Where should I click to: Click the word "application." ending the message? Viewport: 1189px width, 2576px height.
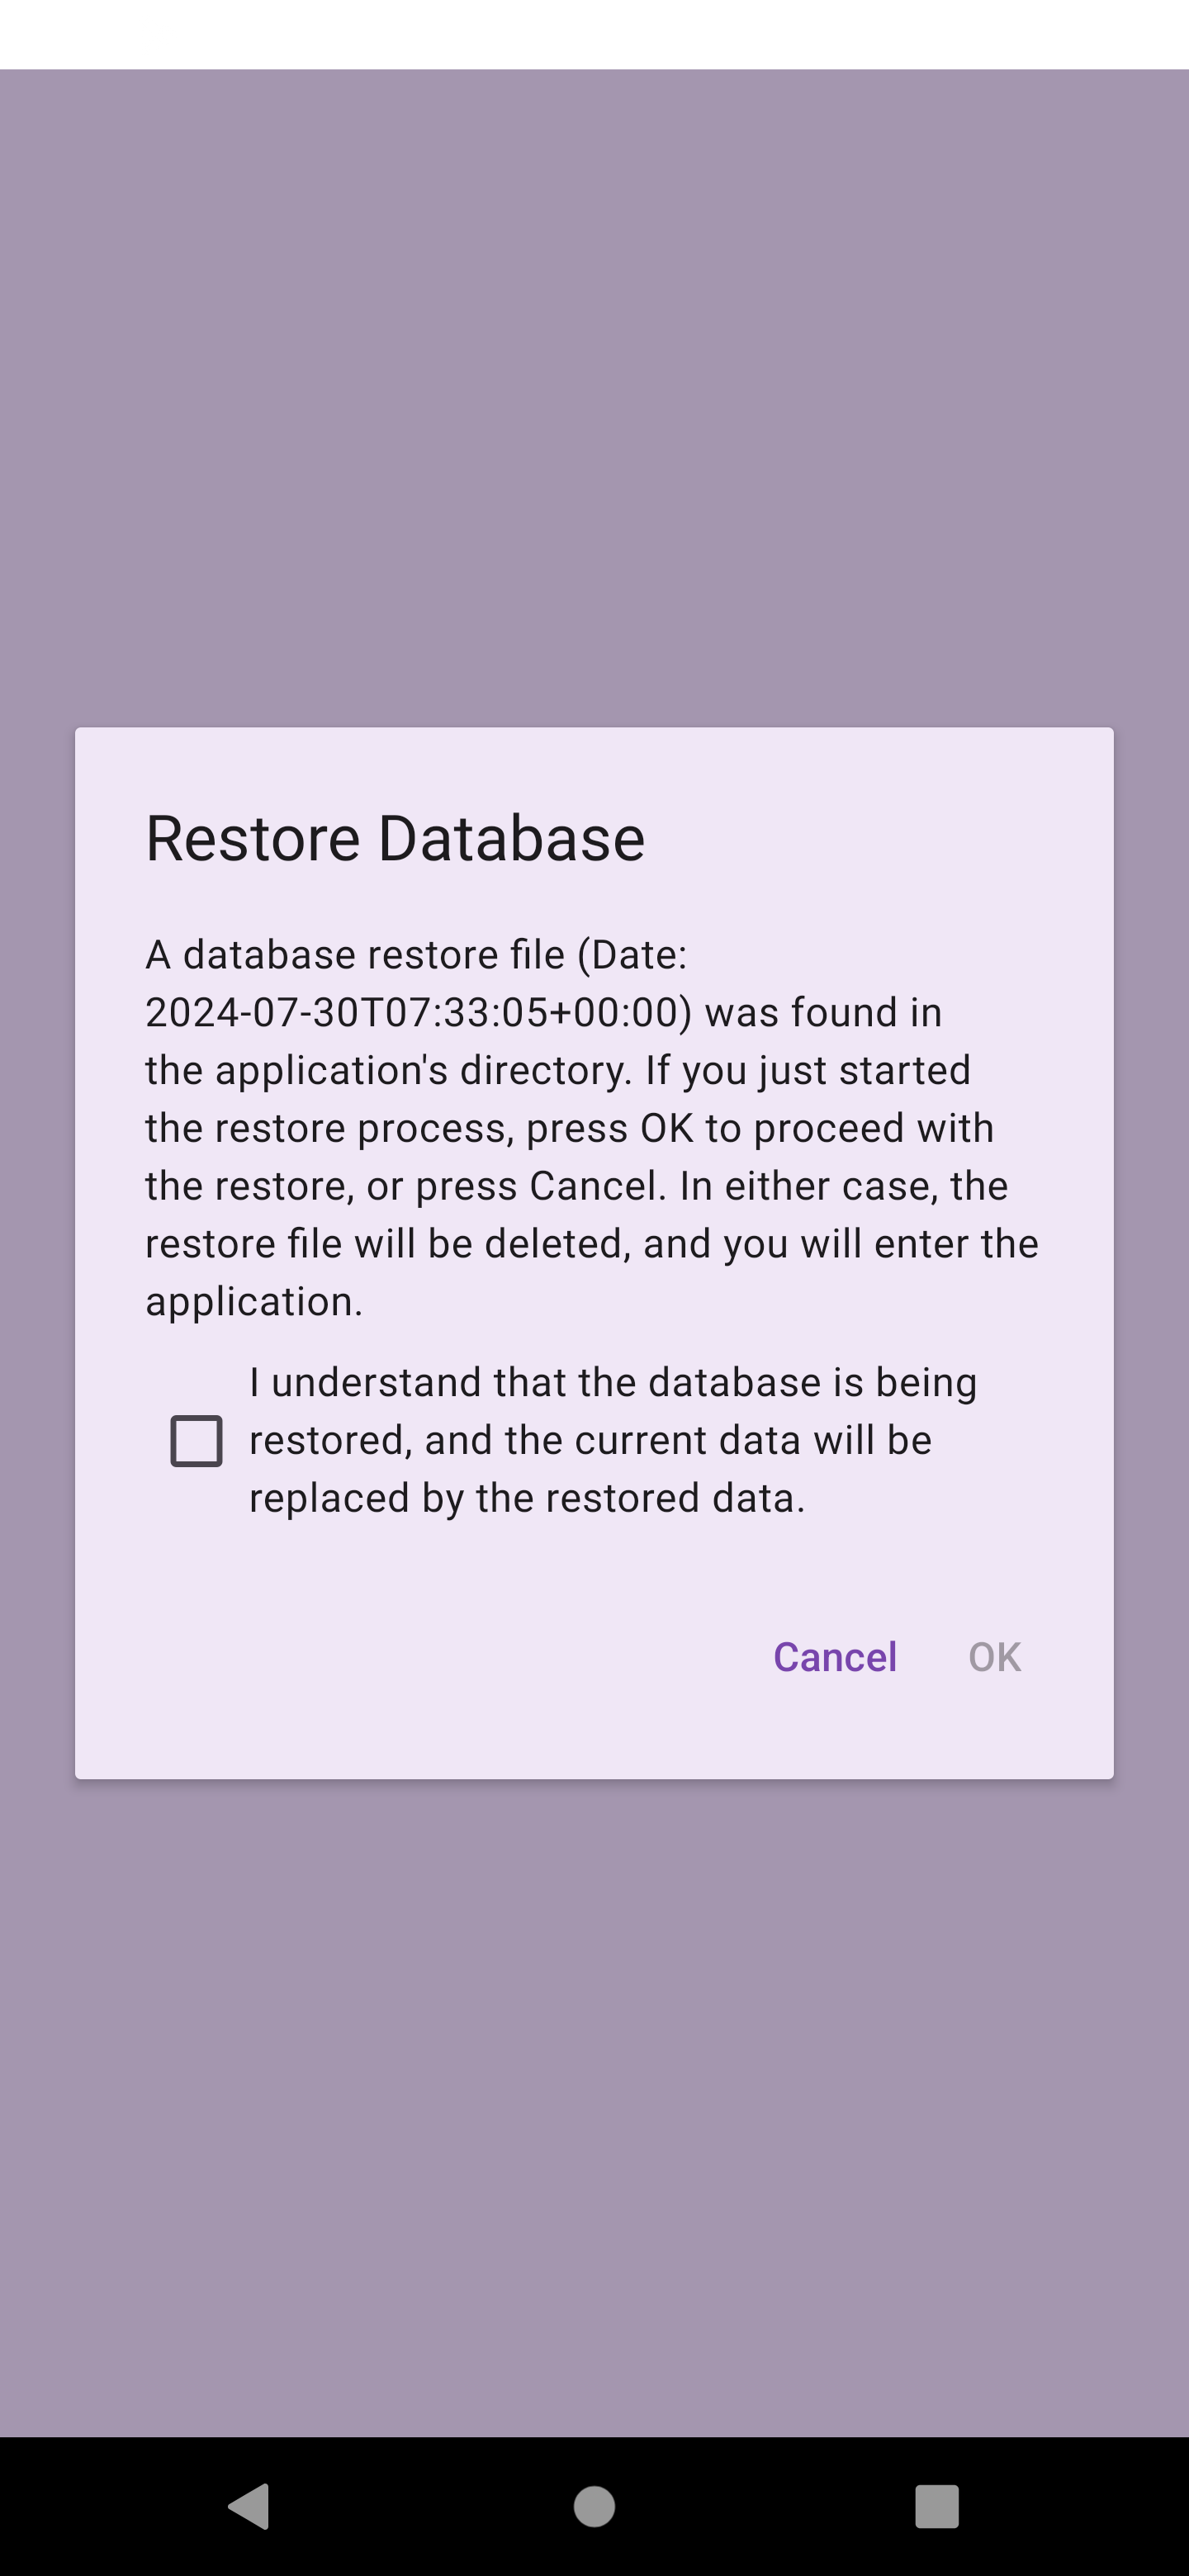pyautogui.click(x=254, y=1301)
